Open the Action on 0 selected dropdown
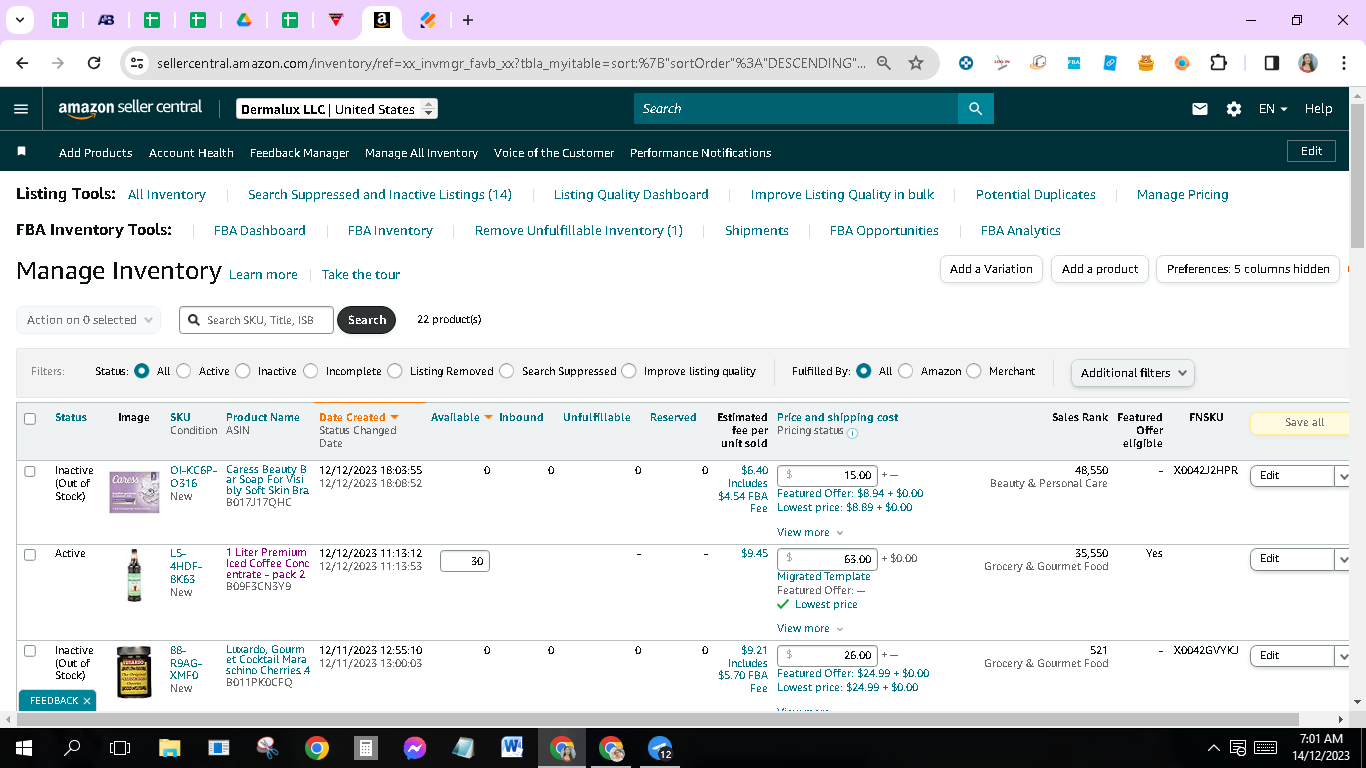Viewport: 1366px width, 768px height. (x=88, y=320)
